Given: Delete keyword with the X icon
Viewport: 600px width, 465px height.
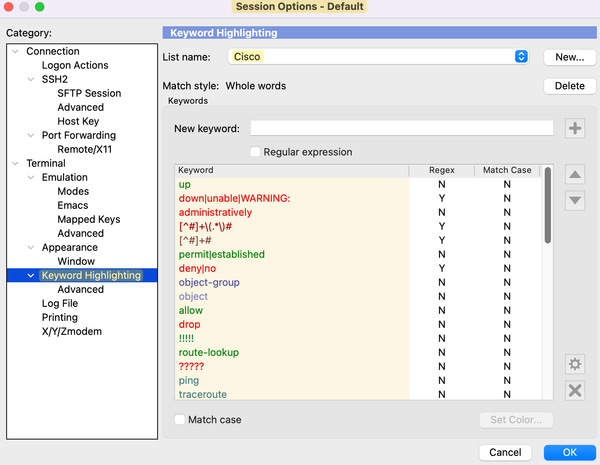Looking at the screenshot, I should tap(575, 390).
